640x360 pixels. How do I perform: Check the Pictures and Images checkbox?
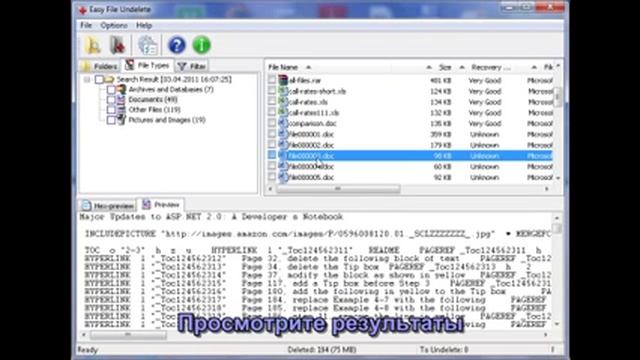pyautogui.click(x=111, y=120)
